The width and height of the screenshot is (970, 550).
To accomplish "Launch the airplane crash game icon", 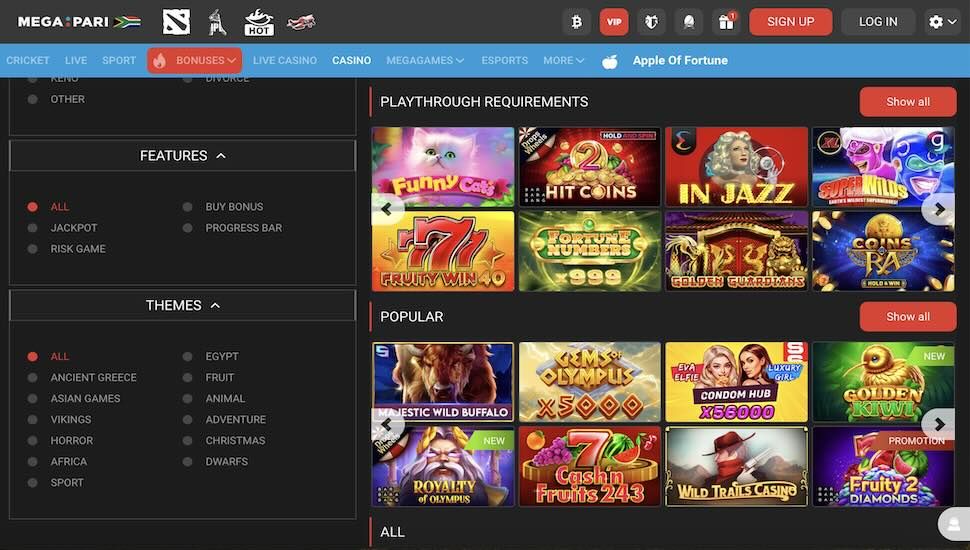I will point(301,23).
